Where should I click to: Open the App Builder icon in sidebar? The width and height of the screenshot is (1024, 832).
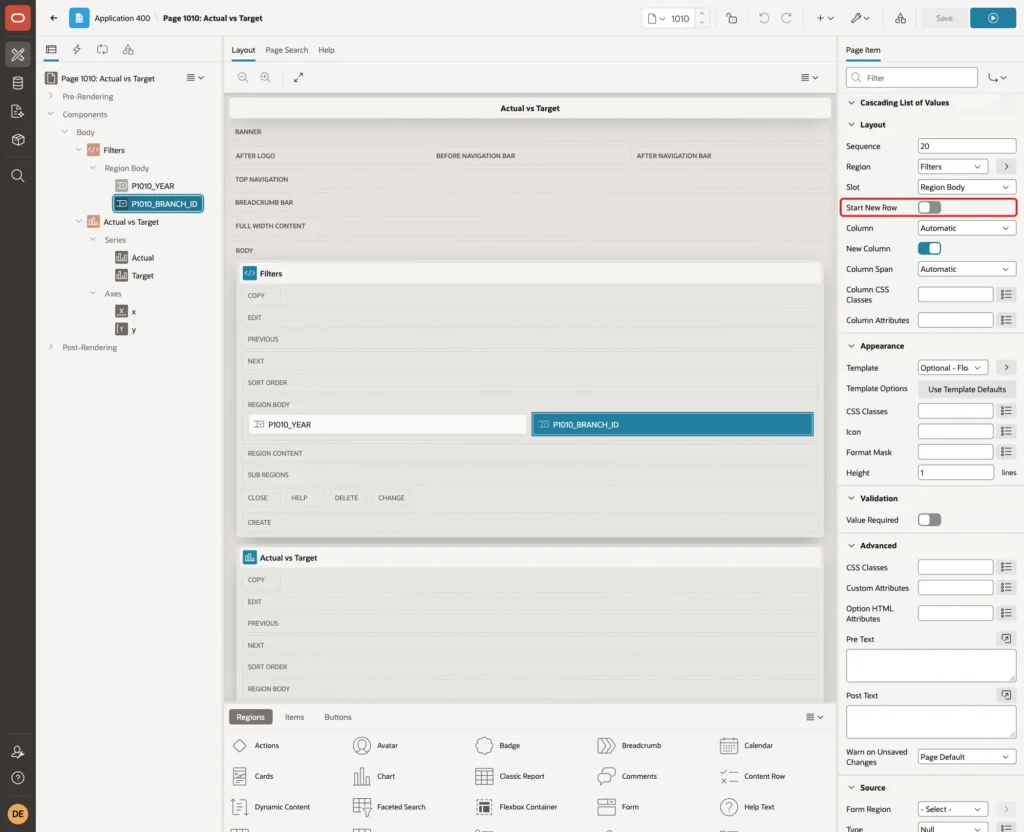click(x=18, y=55)
